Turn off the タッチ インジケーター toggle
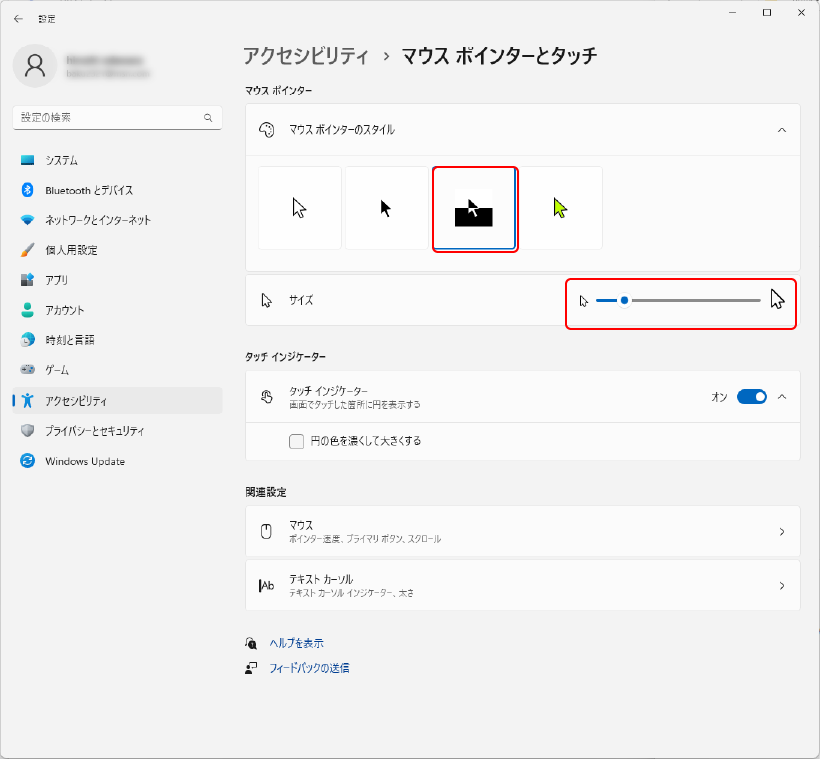Image resolution: width=820 pixels, height=759 pixels. [x=751, y=397]
